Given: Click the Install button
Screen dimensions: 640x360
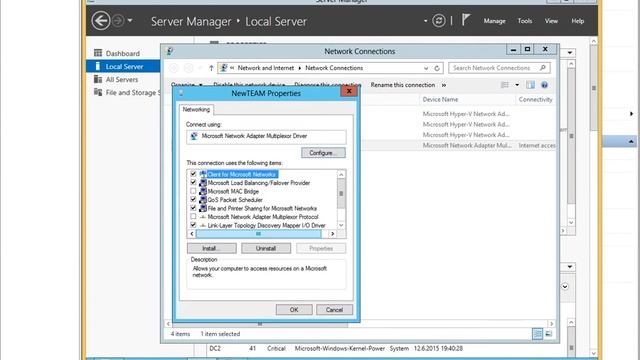Looking at the screenshot, I should [x=211, y=248].
